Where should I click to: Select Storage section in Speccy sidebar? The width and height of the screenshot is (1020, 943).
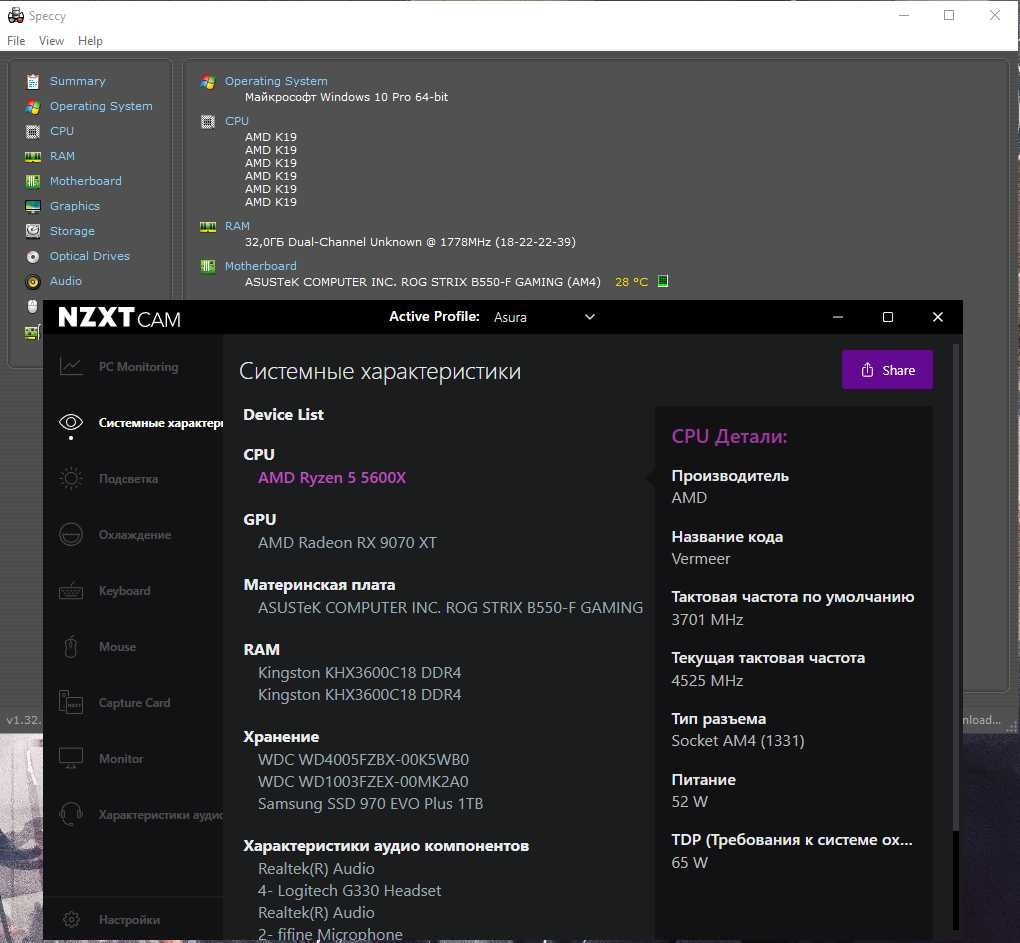72,231
